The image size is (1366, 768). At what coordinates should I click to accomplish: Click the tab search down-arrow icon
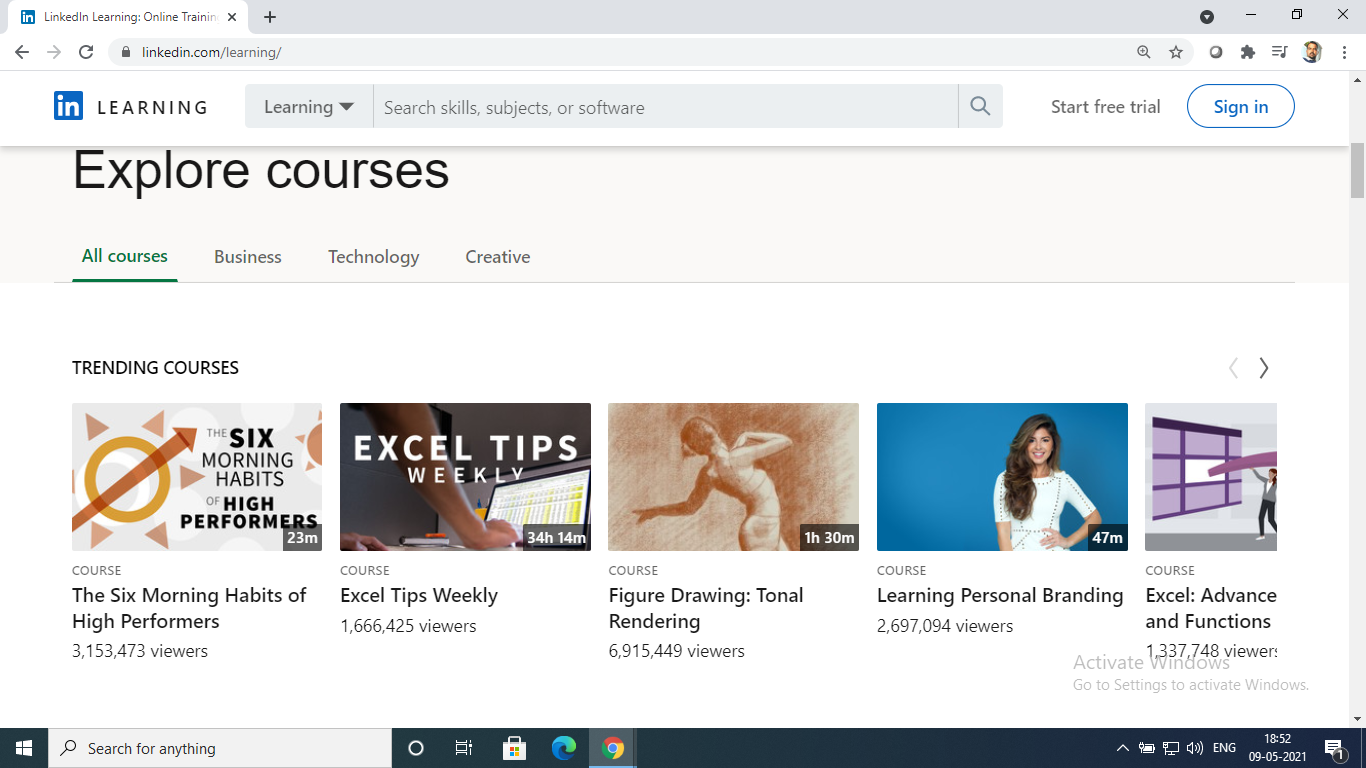1207,17
